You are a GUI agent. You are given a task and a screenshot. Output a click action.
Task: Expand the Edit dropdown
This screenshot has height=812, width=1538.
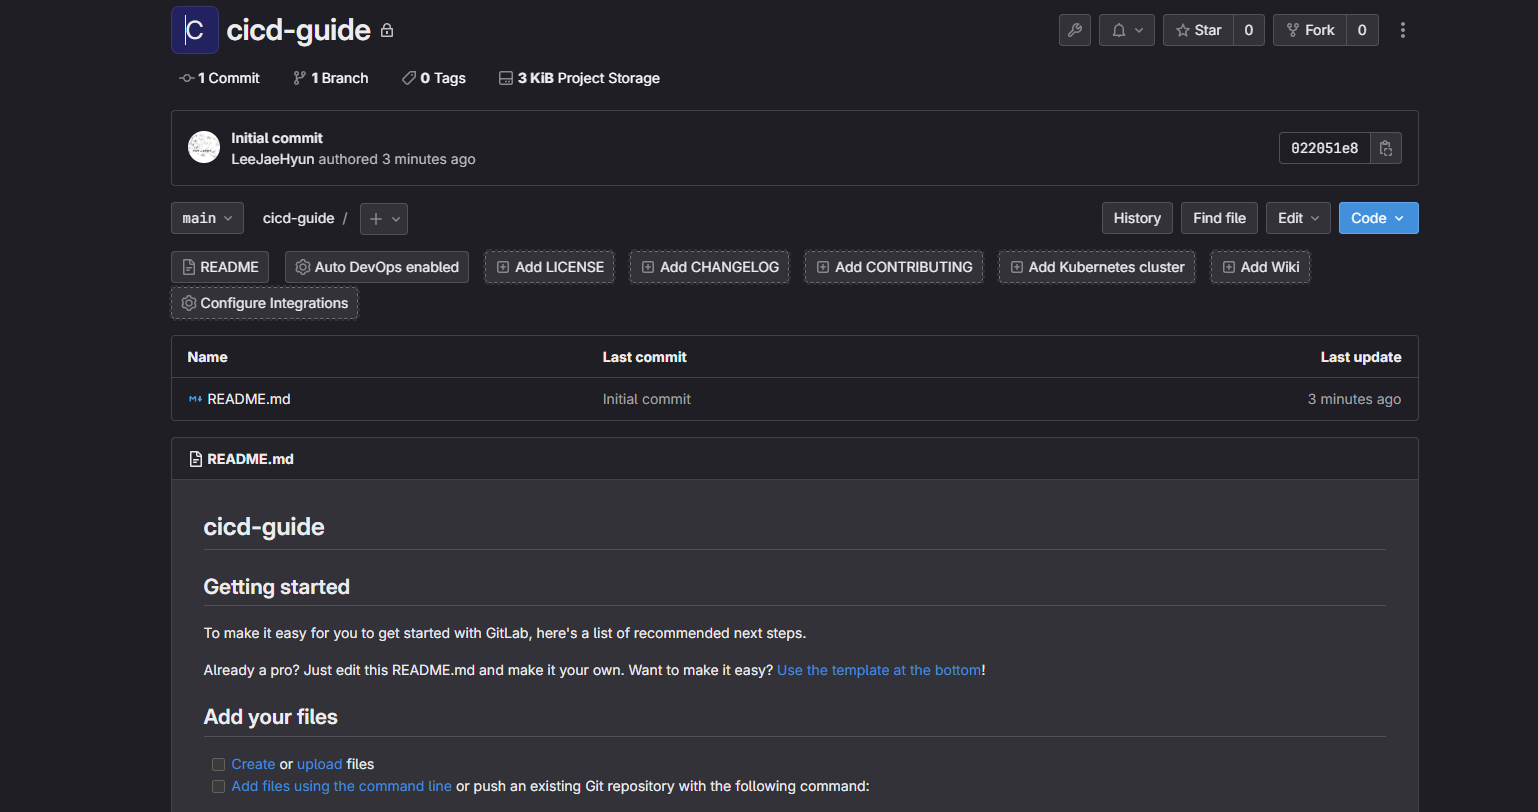(x=1298, y=218)
